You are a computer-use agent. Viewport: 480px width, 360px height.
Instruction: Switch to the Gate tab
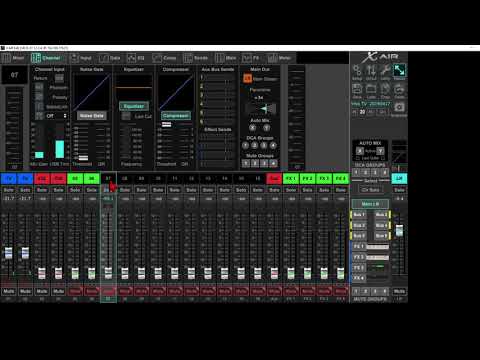coord(110,58)
